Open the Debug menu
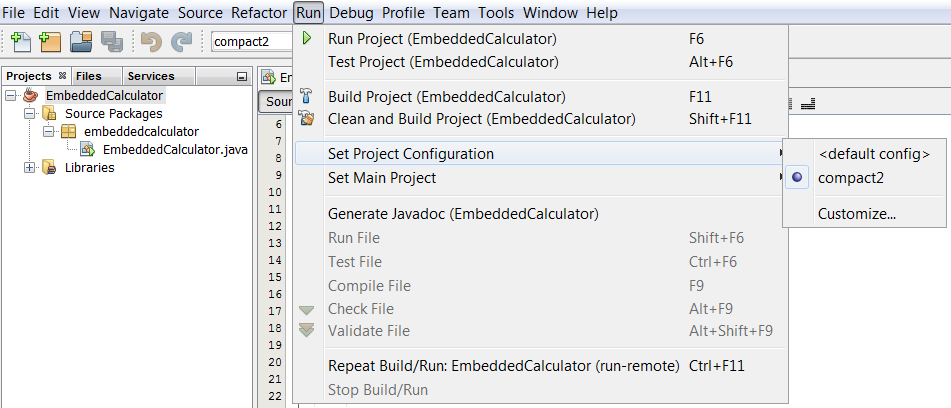951x408 pixels. pos(350,13)
